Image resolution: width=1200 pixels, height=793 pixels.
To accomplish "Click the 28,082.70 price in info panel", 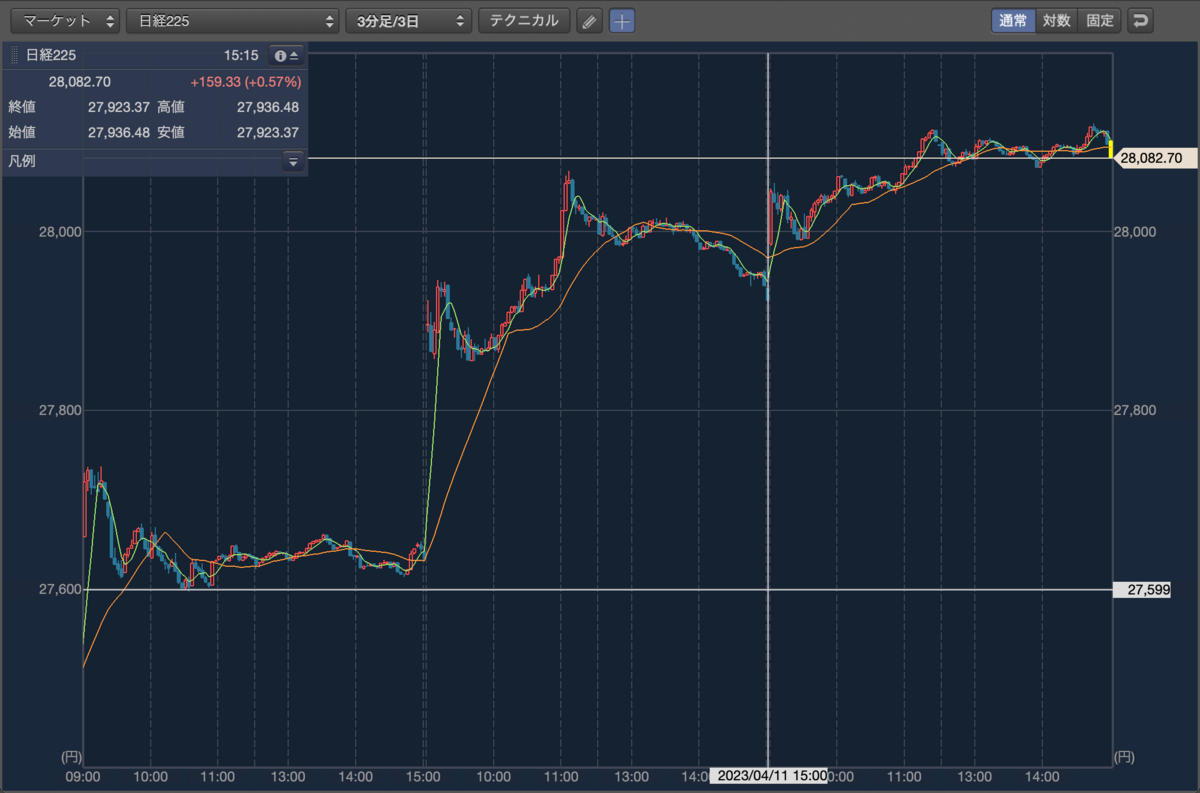I will tap(79, 81).
